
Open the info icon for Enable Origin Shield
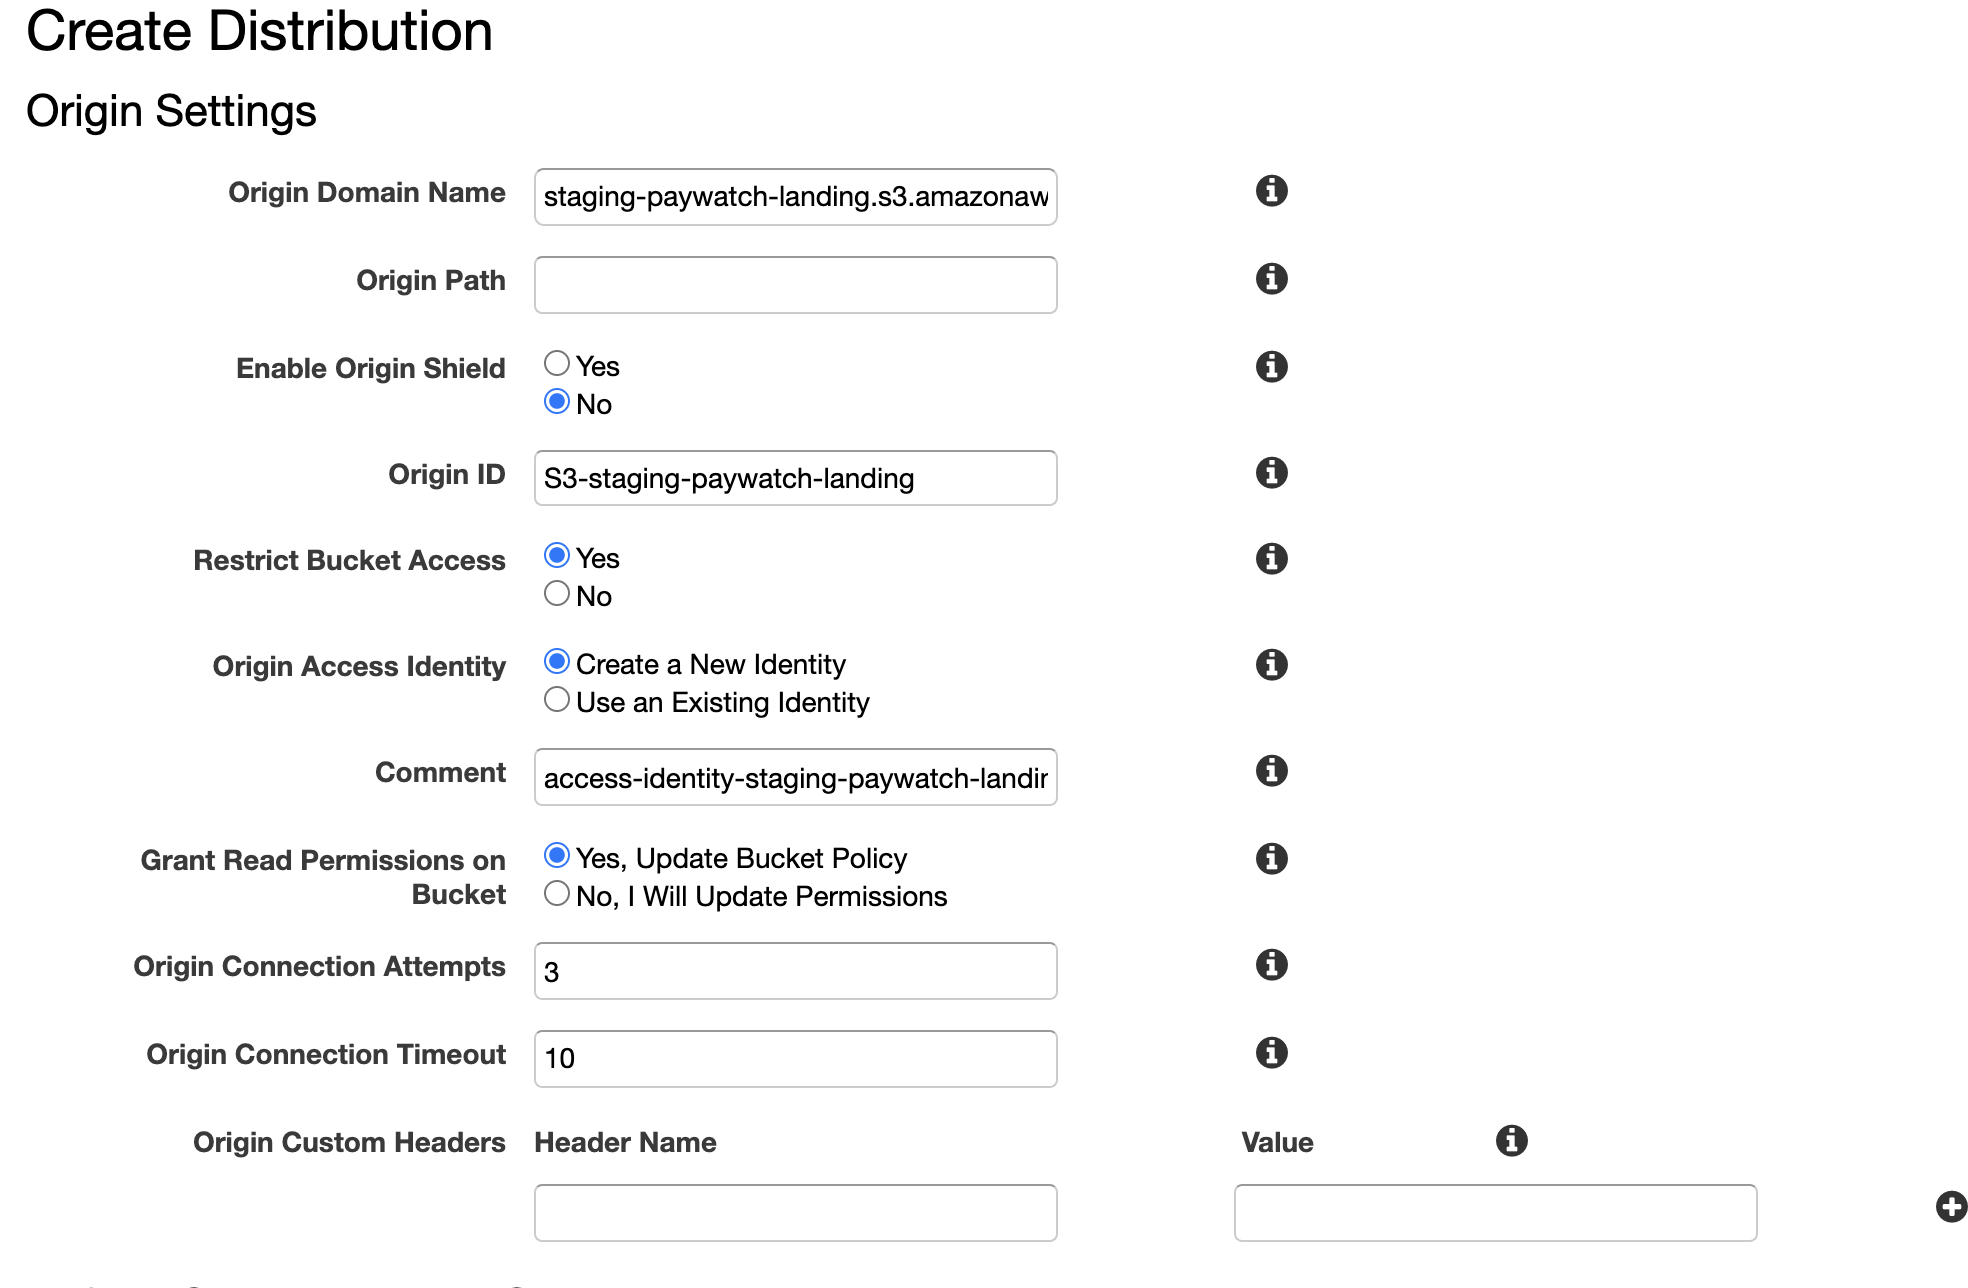click(1271, 366)
